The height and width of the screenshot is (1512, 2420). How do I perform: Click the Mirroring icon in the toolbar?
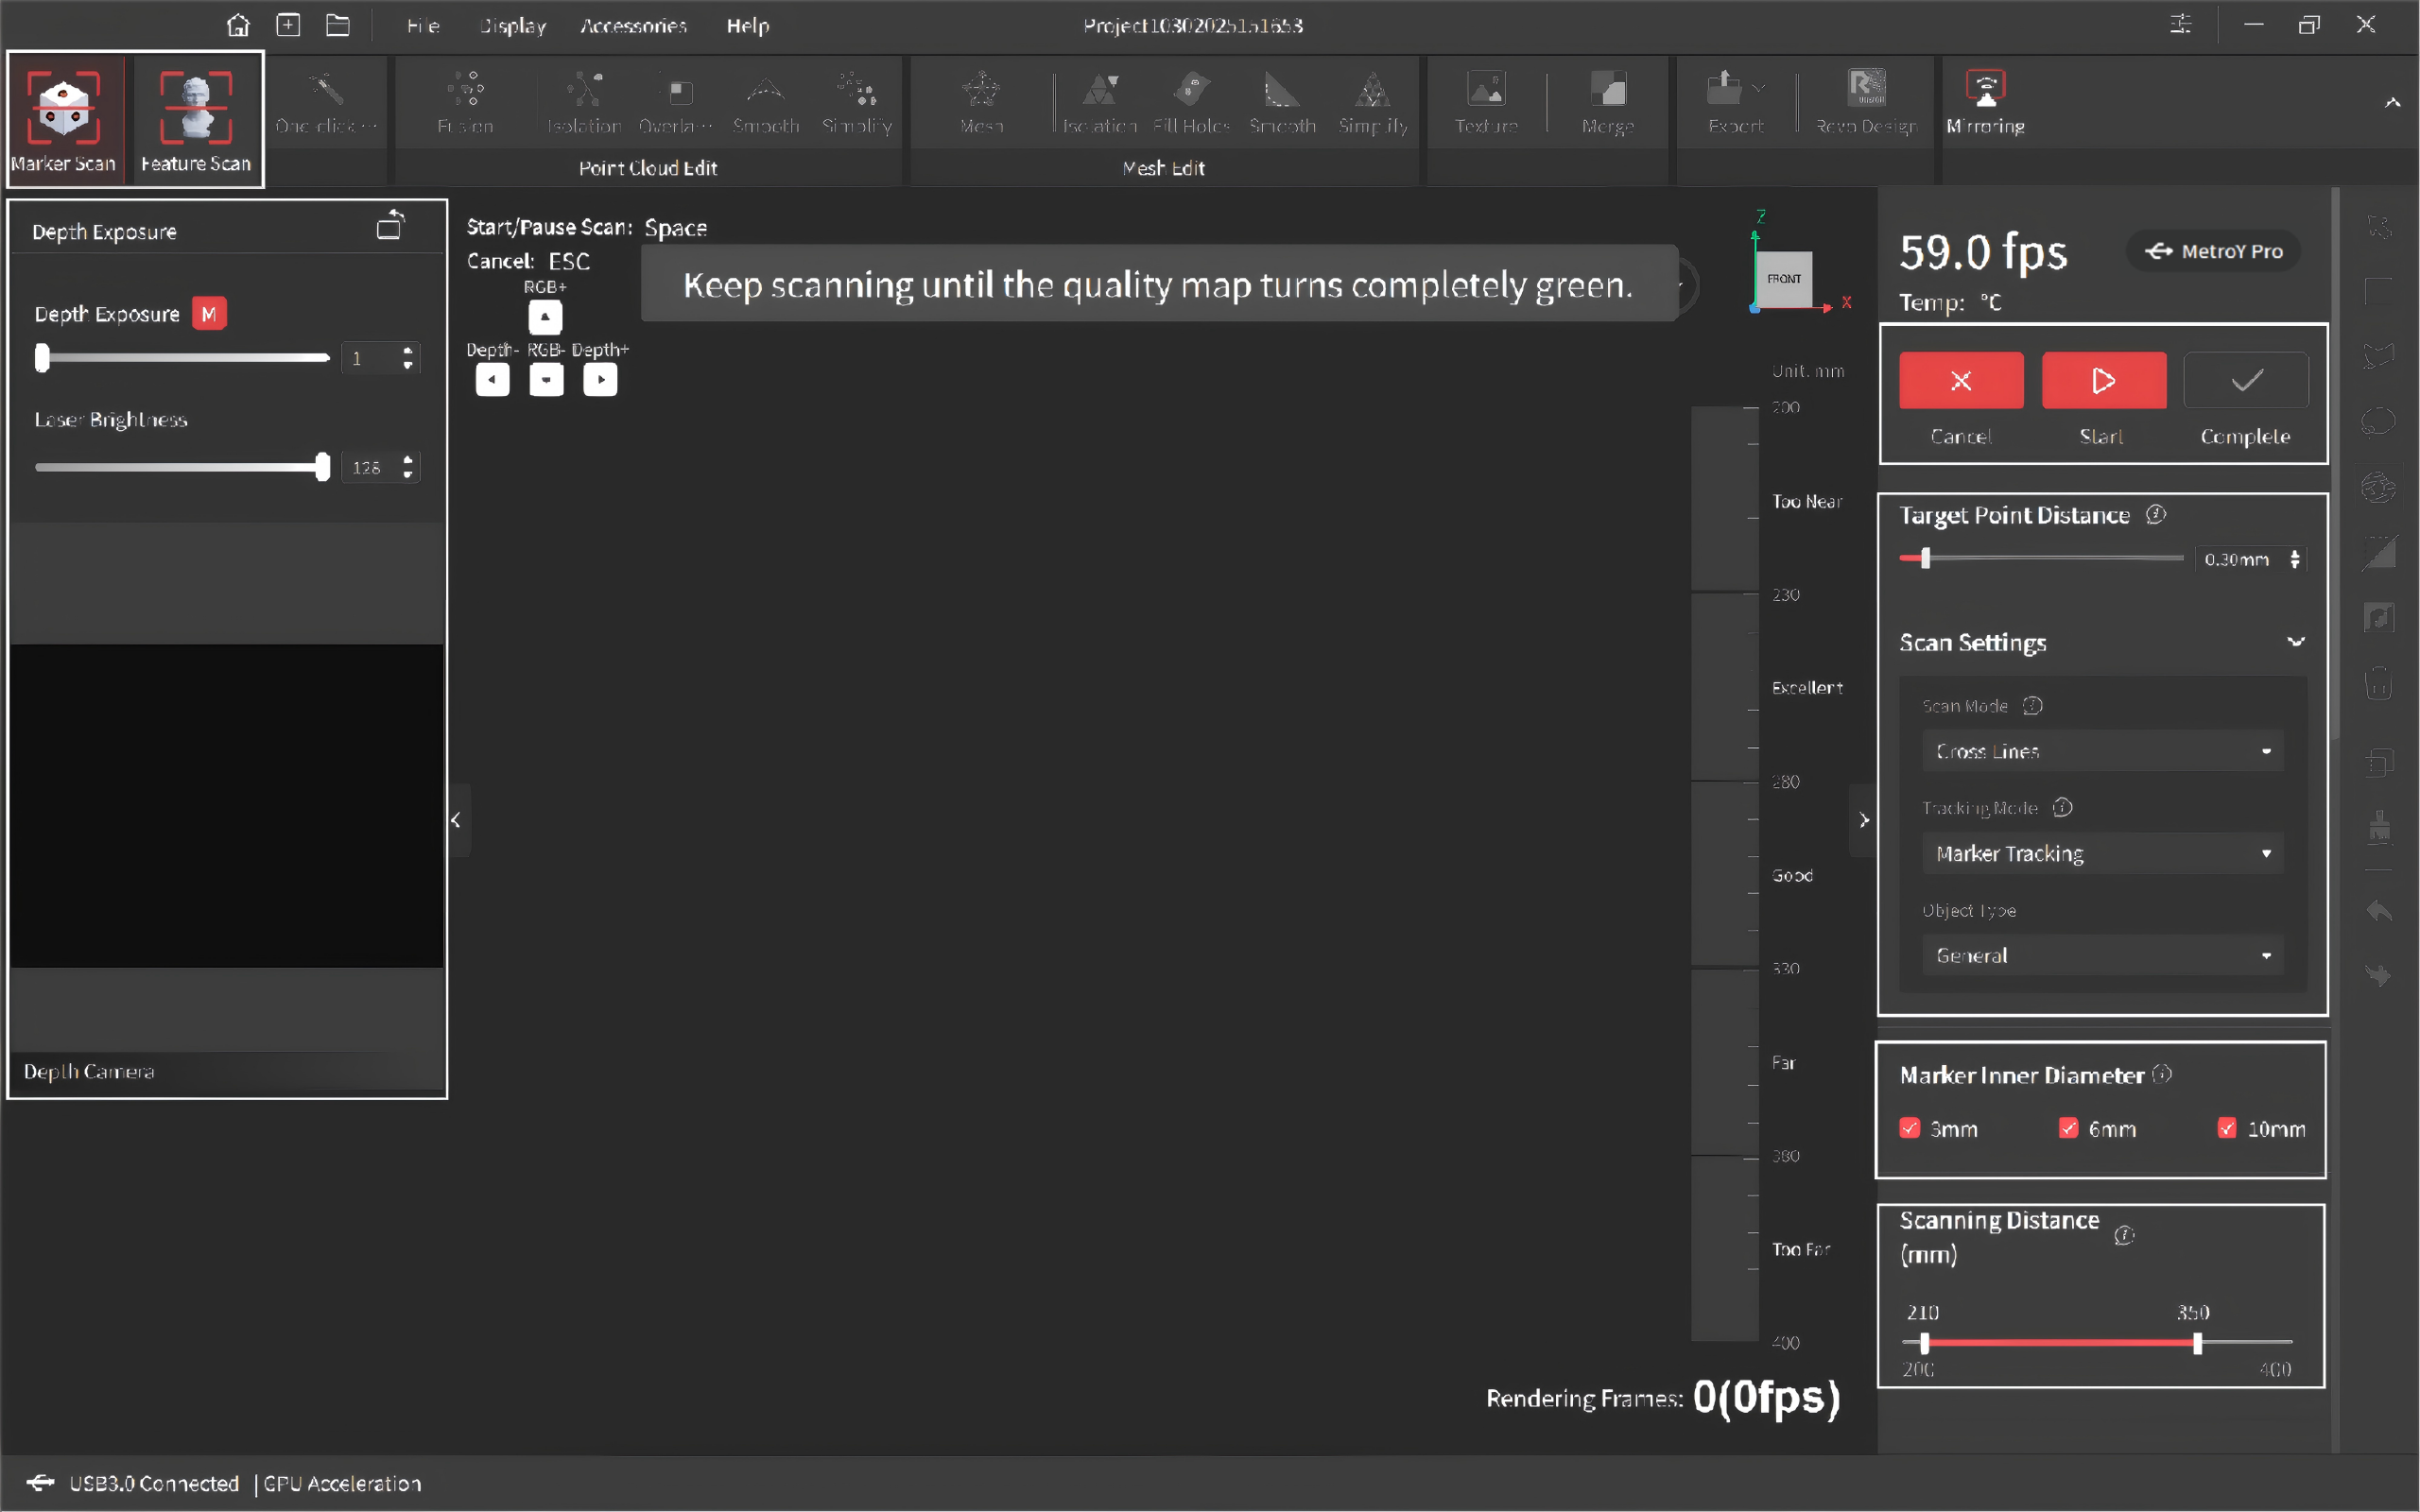(1985, 90)
